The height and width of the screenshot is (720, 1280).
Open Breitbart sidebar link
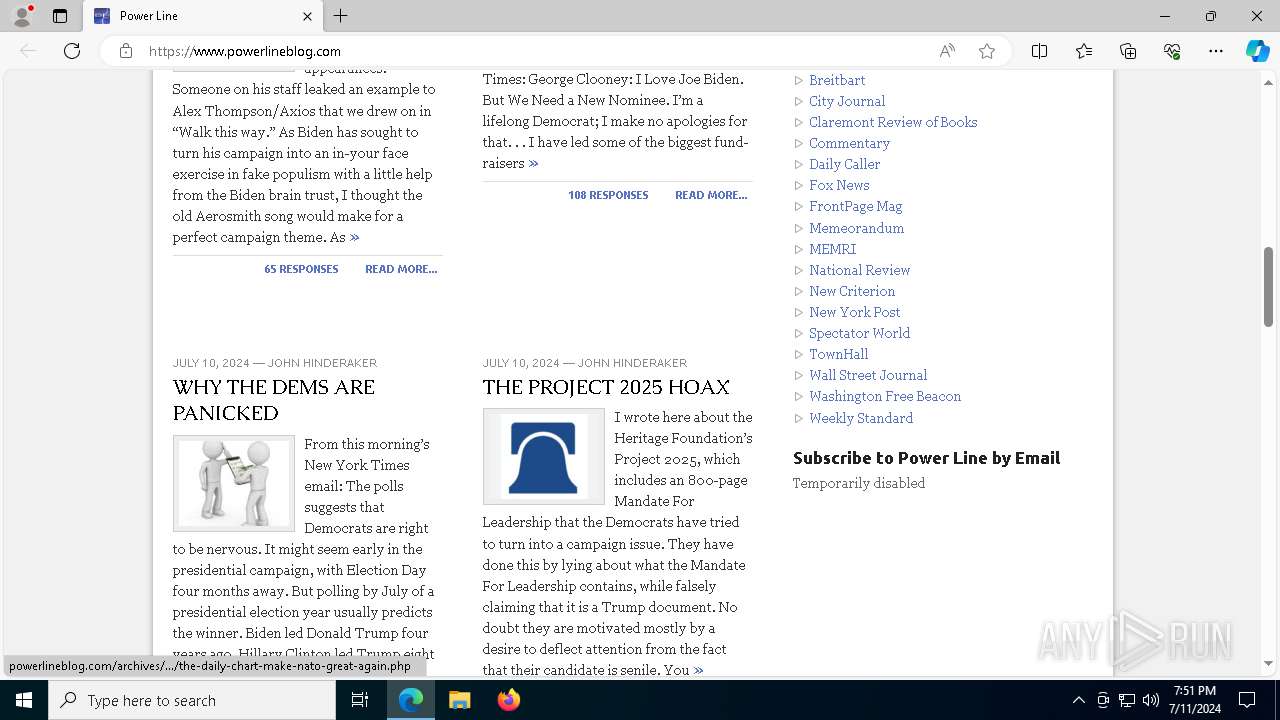837,80
